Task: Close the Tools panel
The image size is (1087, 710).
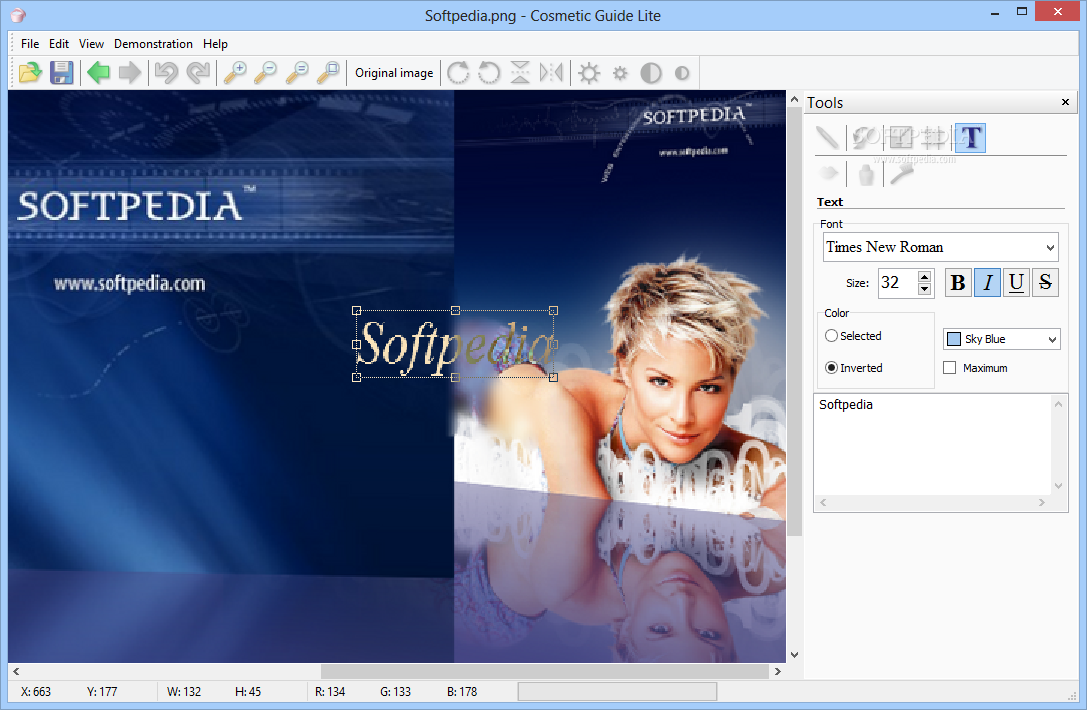Action: [1066, 102]
